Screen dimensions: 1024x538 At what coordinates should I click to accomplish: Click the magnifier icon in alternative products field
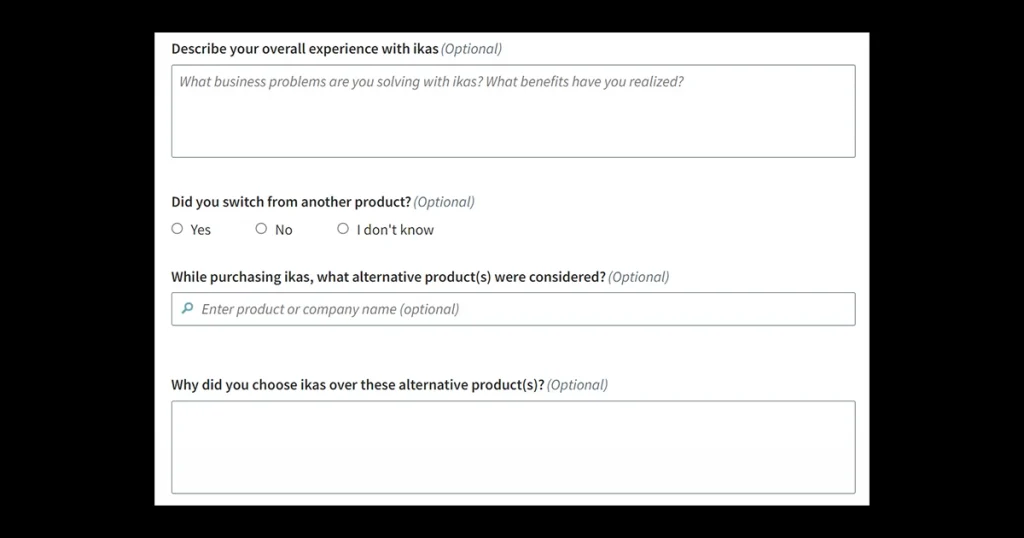187,308
